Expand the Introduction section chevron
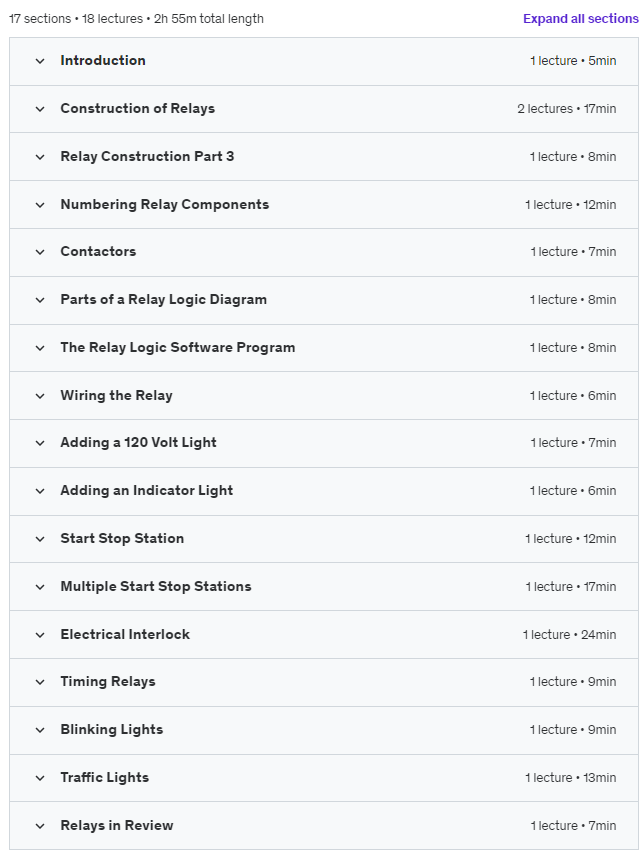The height and width of the screenshot is (856, 644). tap(40, 61)
